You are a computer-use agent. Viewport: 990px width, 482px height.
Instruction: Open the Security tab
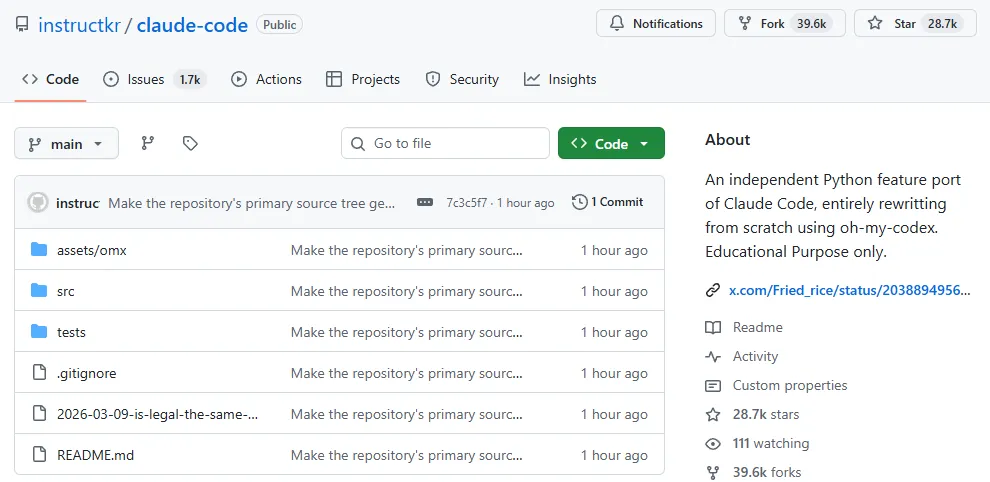coord(462,79)
